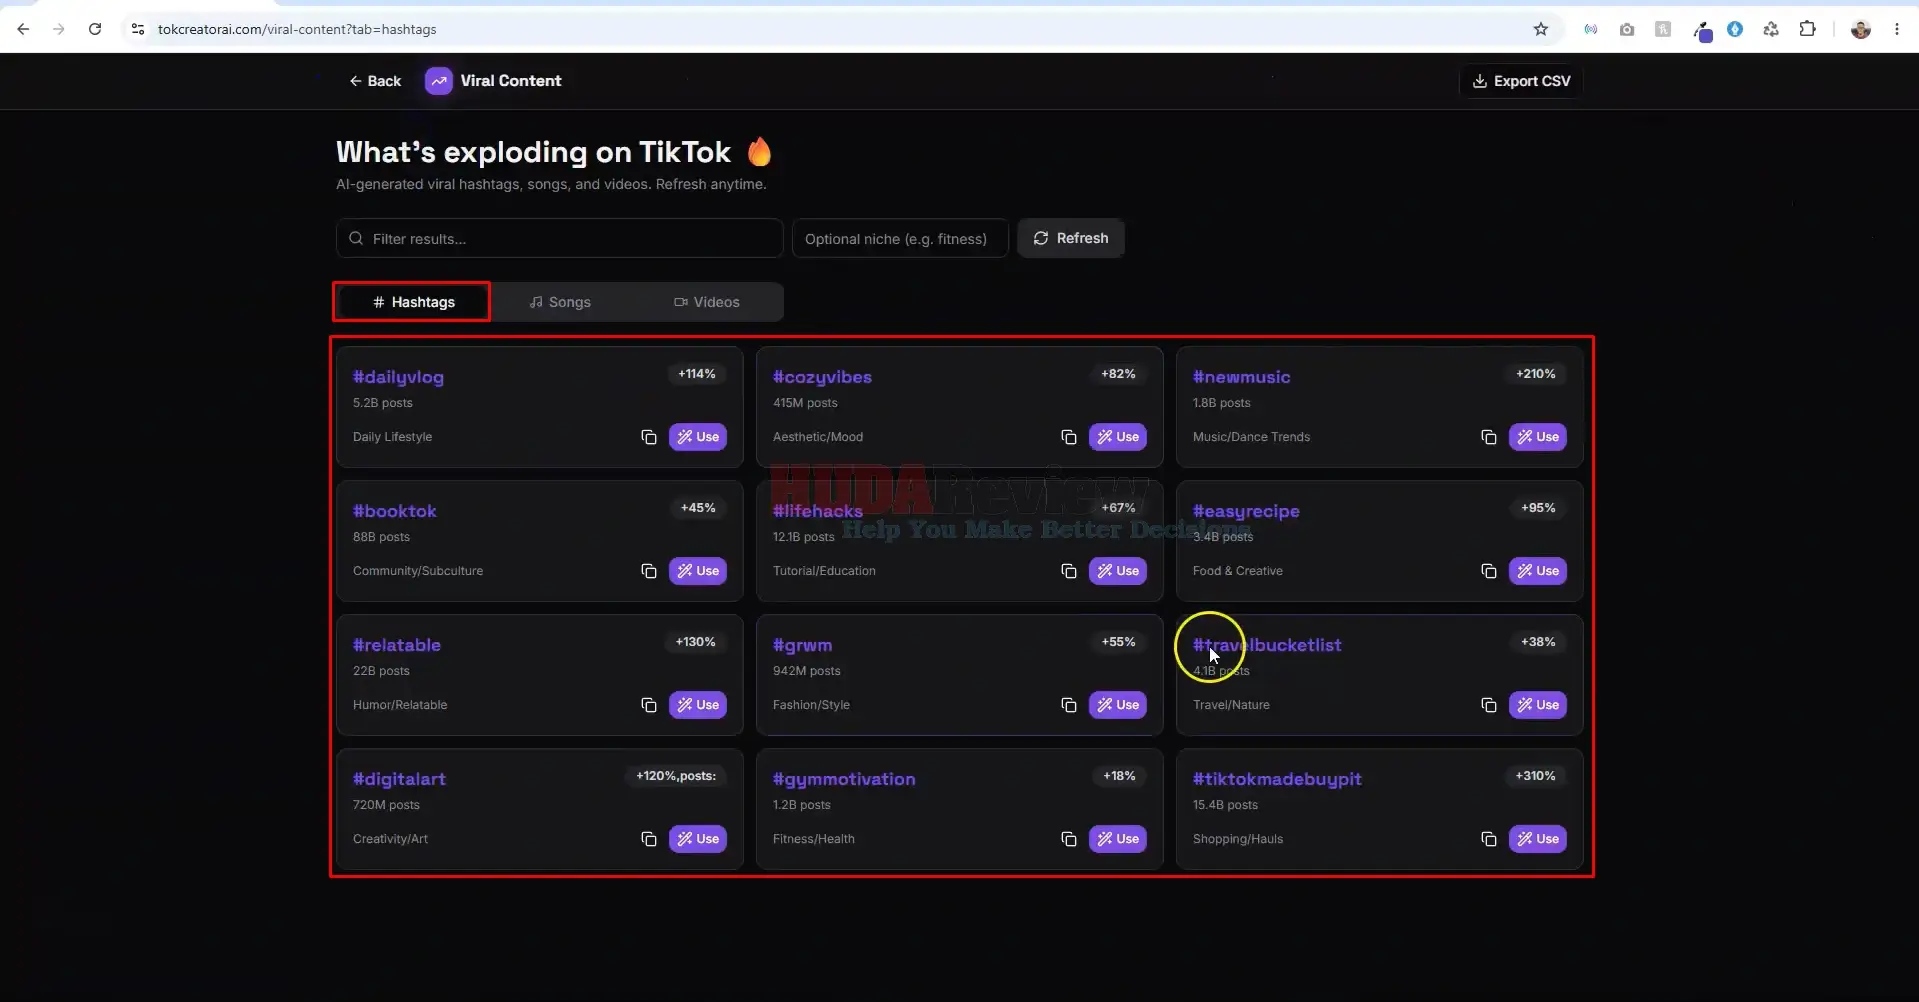
Task: Copy the #lifehacks hashtag
Action: [1069, 571]
